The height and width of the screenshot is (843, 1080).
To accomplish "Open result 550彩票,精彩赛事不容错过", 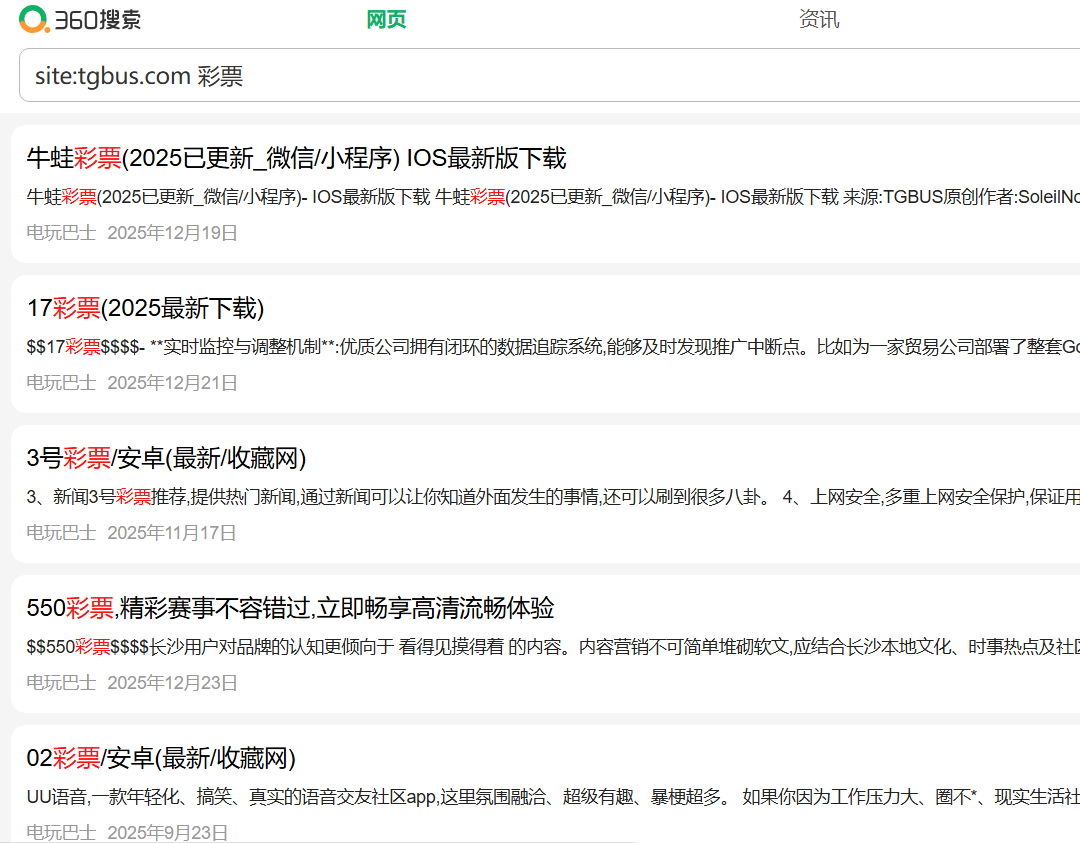I will pos(290,608).
